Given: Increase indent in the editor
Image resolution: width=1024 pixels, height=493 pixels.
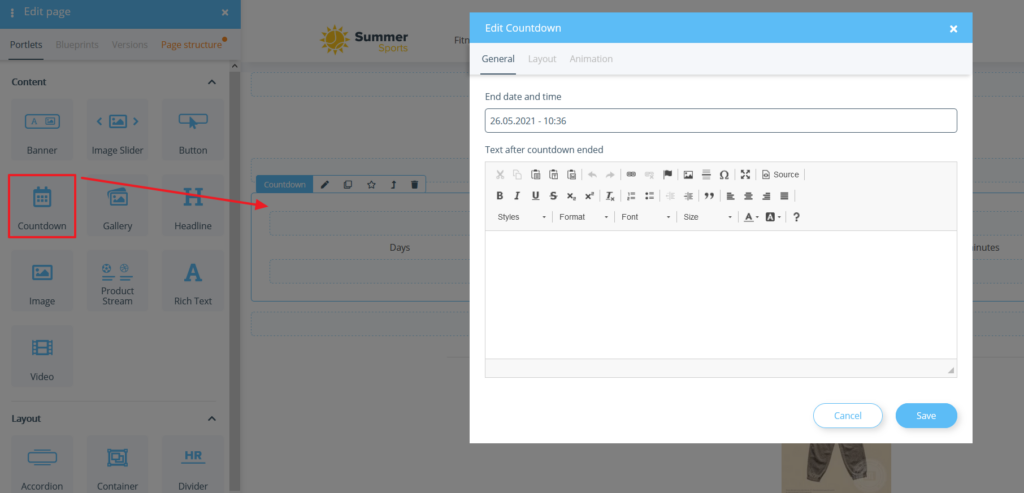Looking at the screenshot, I should point(688,195).
